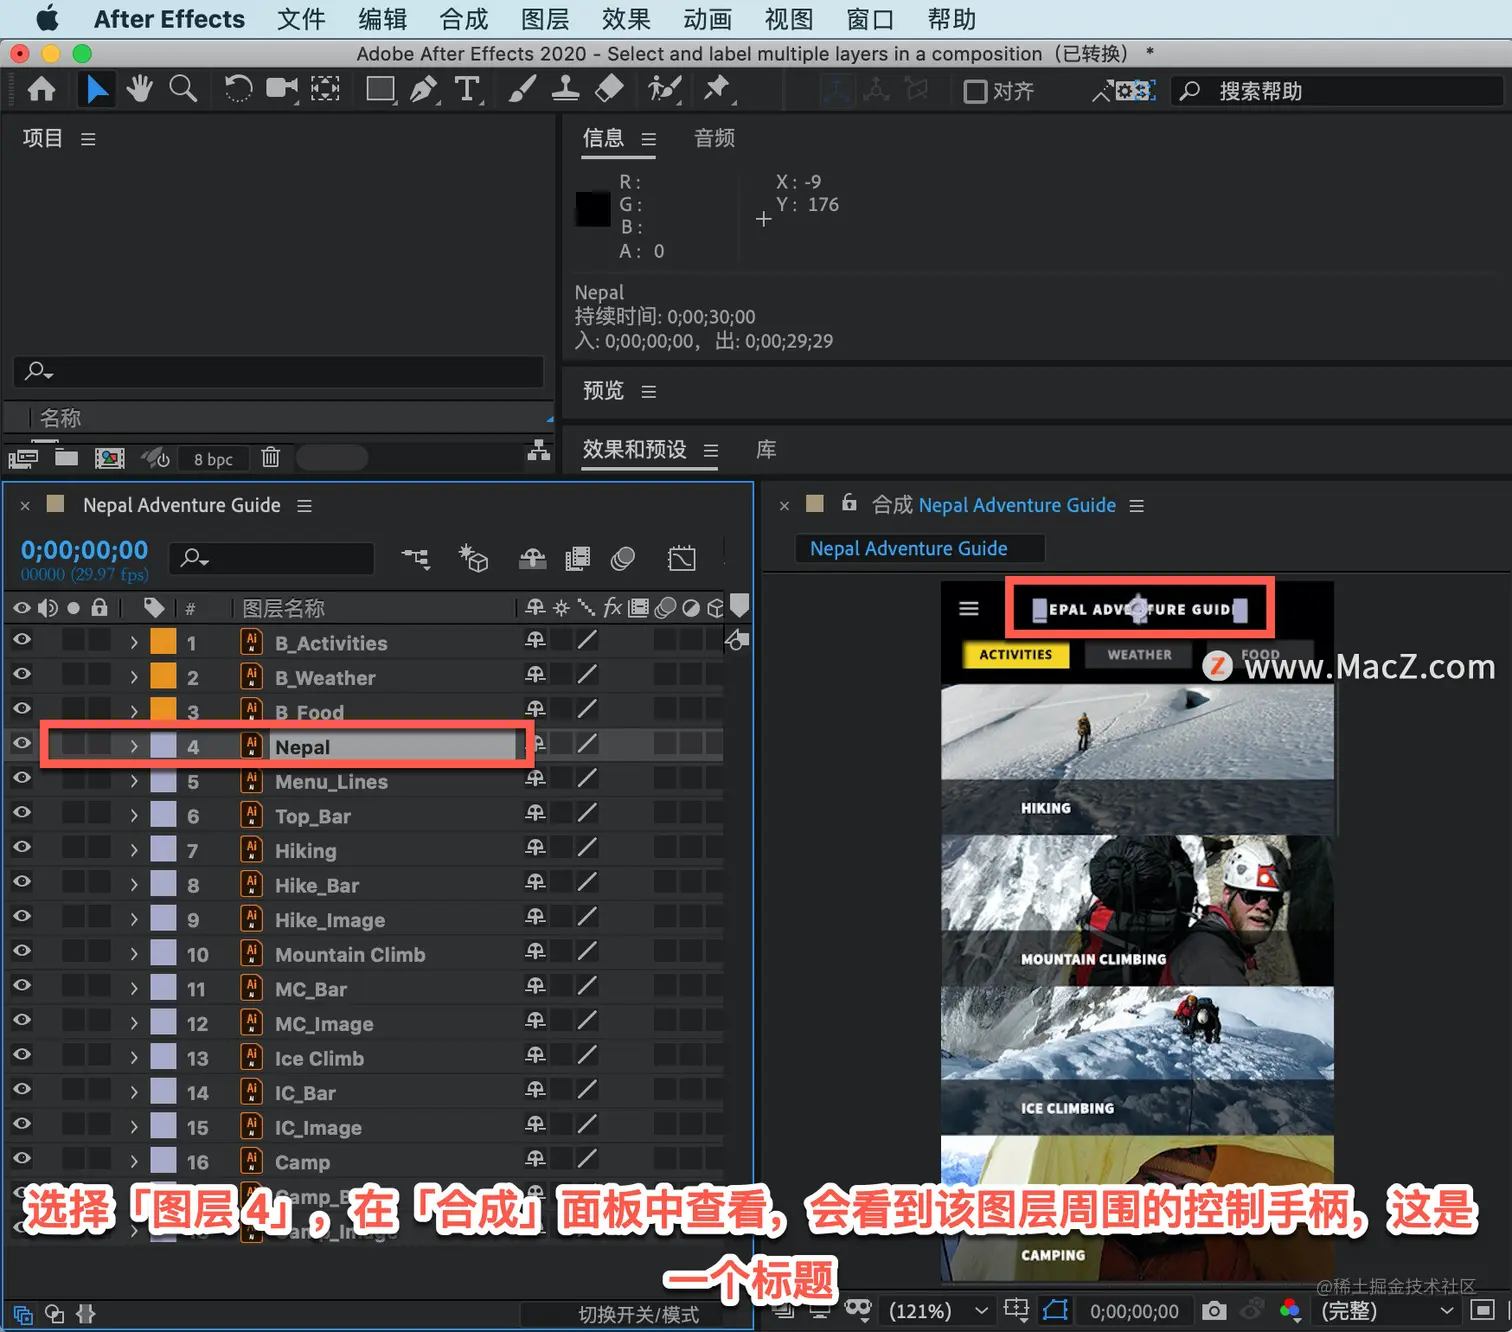Click Nepal Adventure Guide breadcrumb in viewer
Screen dimensions: 1512x1332
[908, 548]
